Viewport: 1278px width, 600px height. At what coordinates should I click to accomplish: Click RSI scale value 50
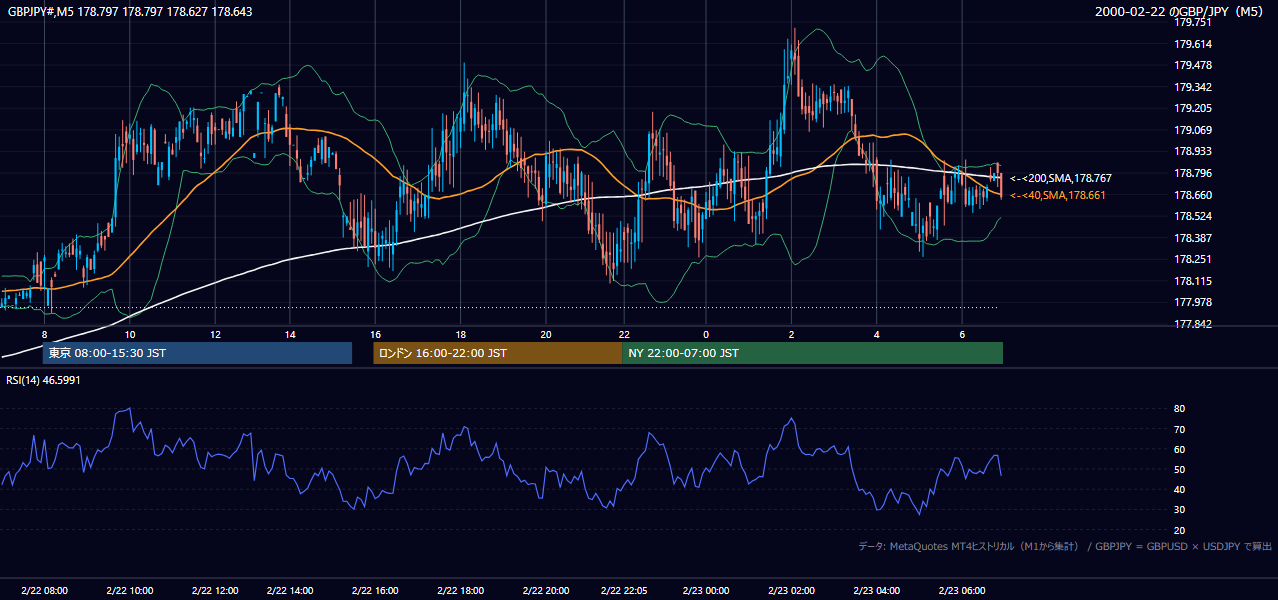(1180, 469)
